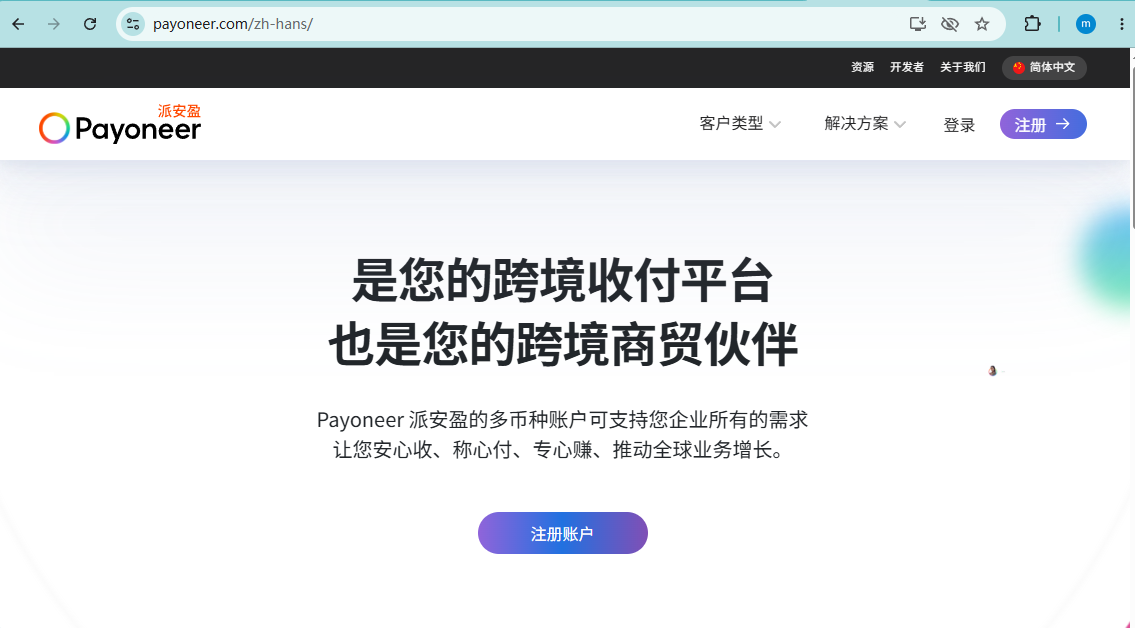Bookmark this page with the star icon
Screen dimensions: 1135x628
click(982, 24)
